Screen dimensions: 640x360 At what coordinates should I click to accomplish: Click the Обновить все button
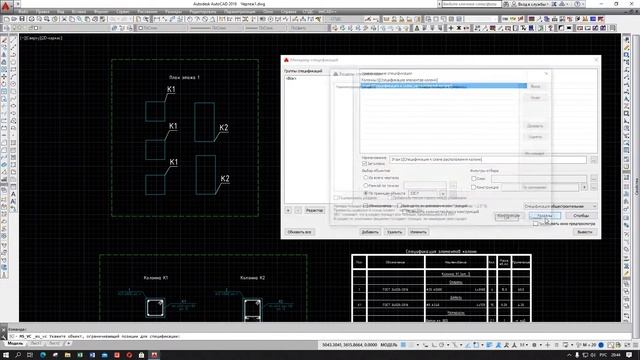point(299,232)
